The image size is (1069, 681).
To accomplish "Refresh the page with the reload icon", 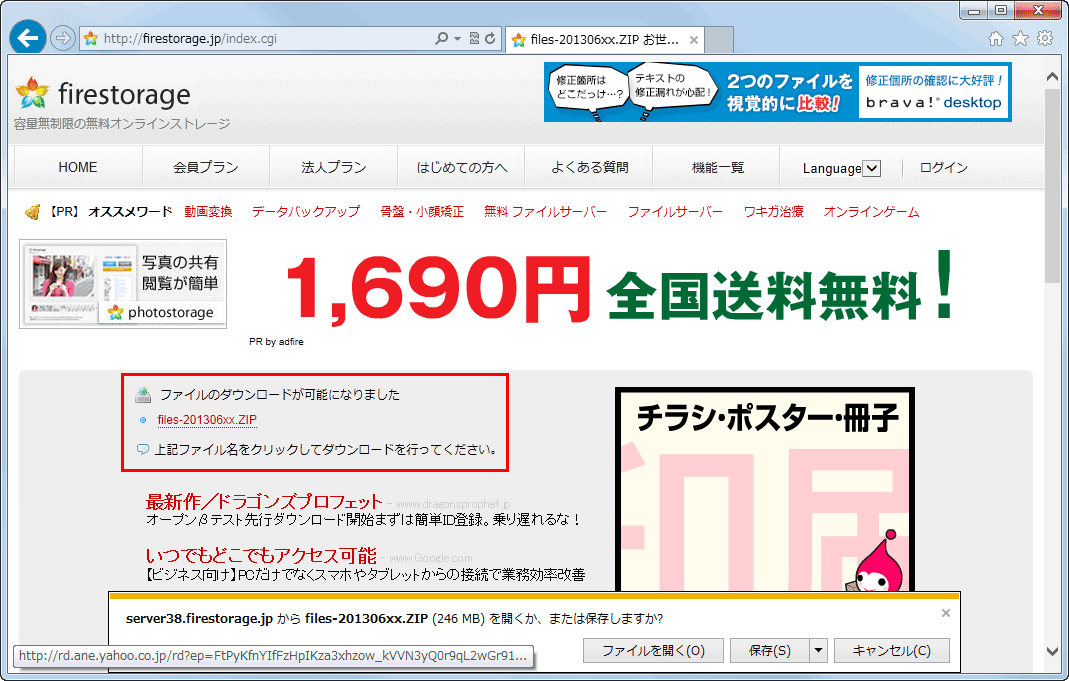I will pyautogui.click(x=489, y=38).
